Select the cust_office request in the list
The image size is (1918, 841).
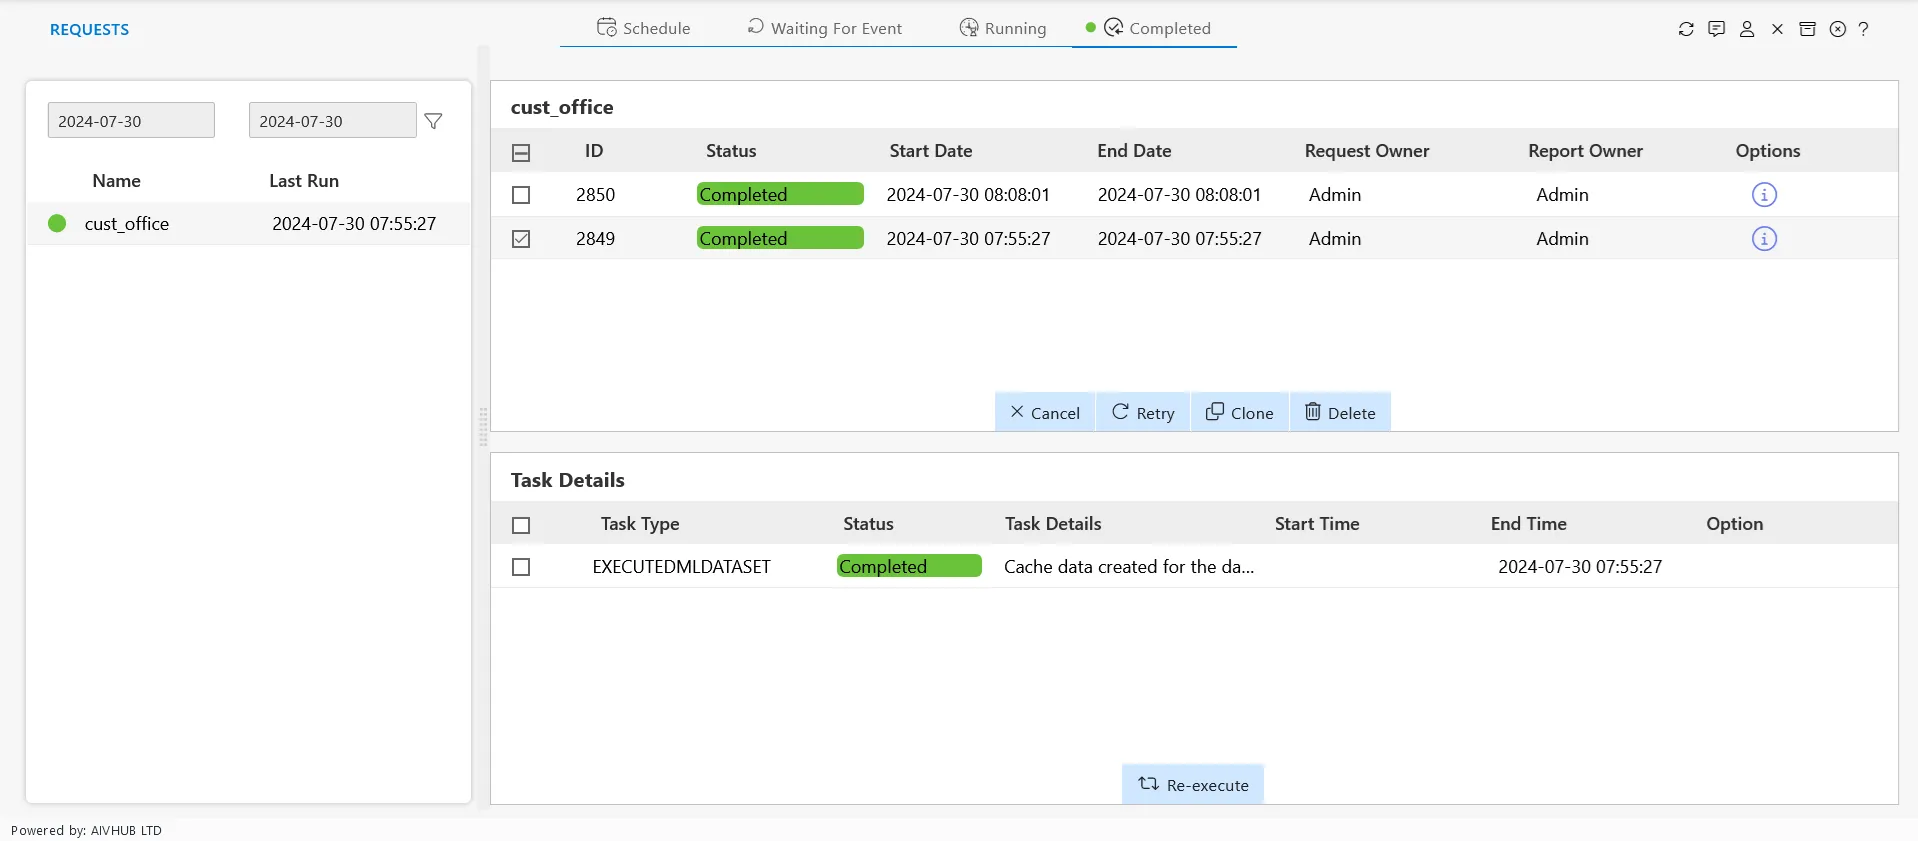(248, 223)
